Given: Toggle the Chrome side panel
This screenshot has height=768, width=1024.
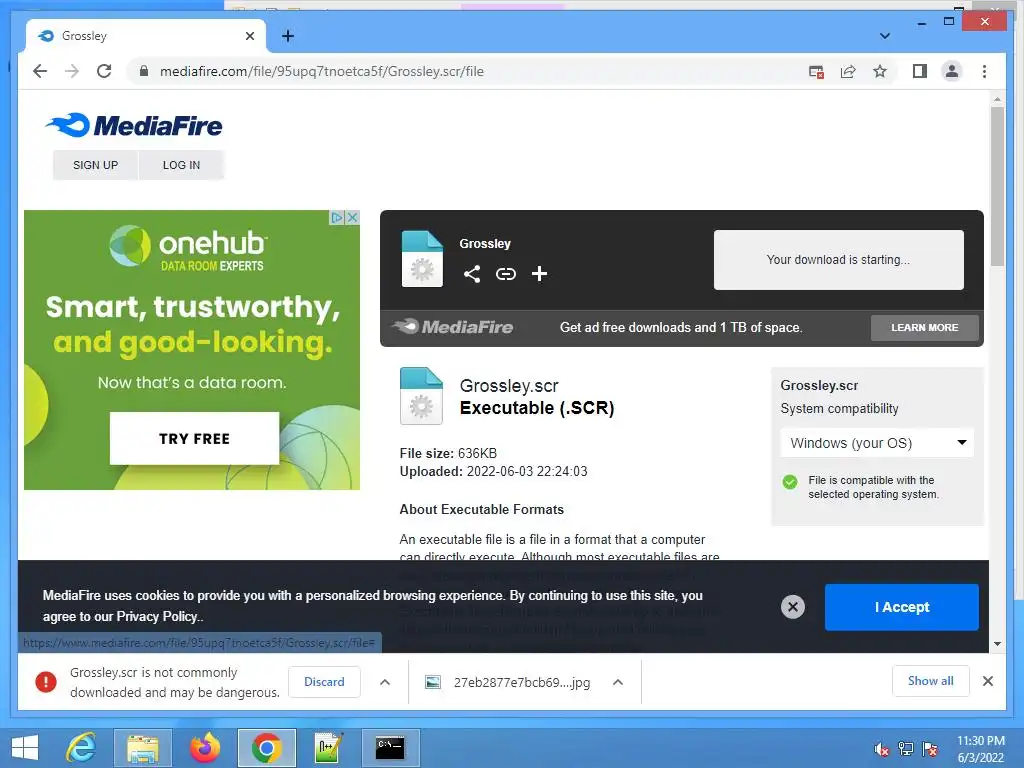Looking at the screenshot, I should 920,71.
